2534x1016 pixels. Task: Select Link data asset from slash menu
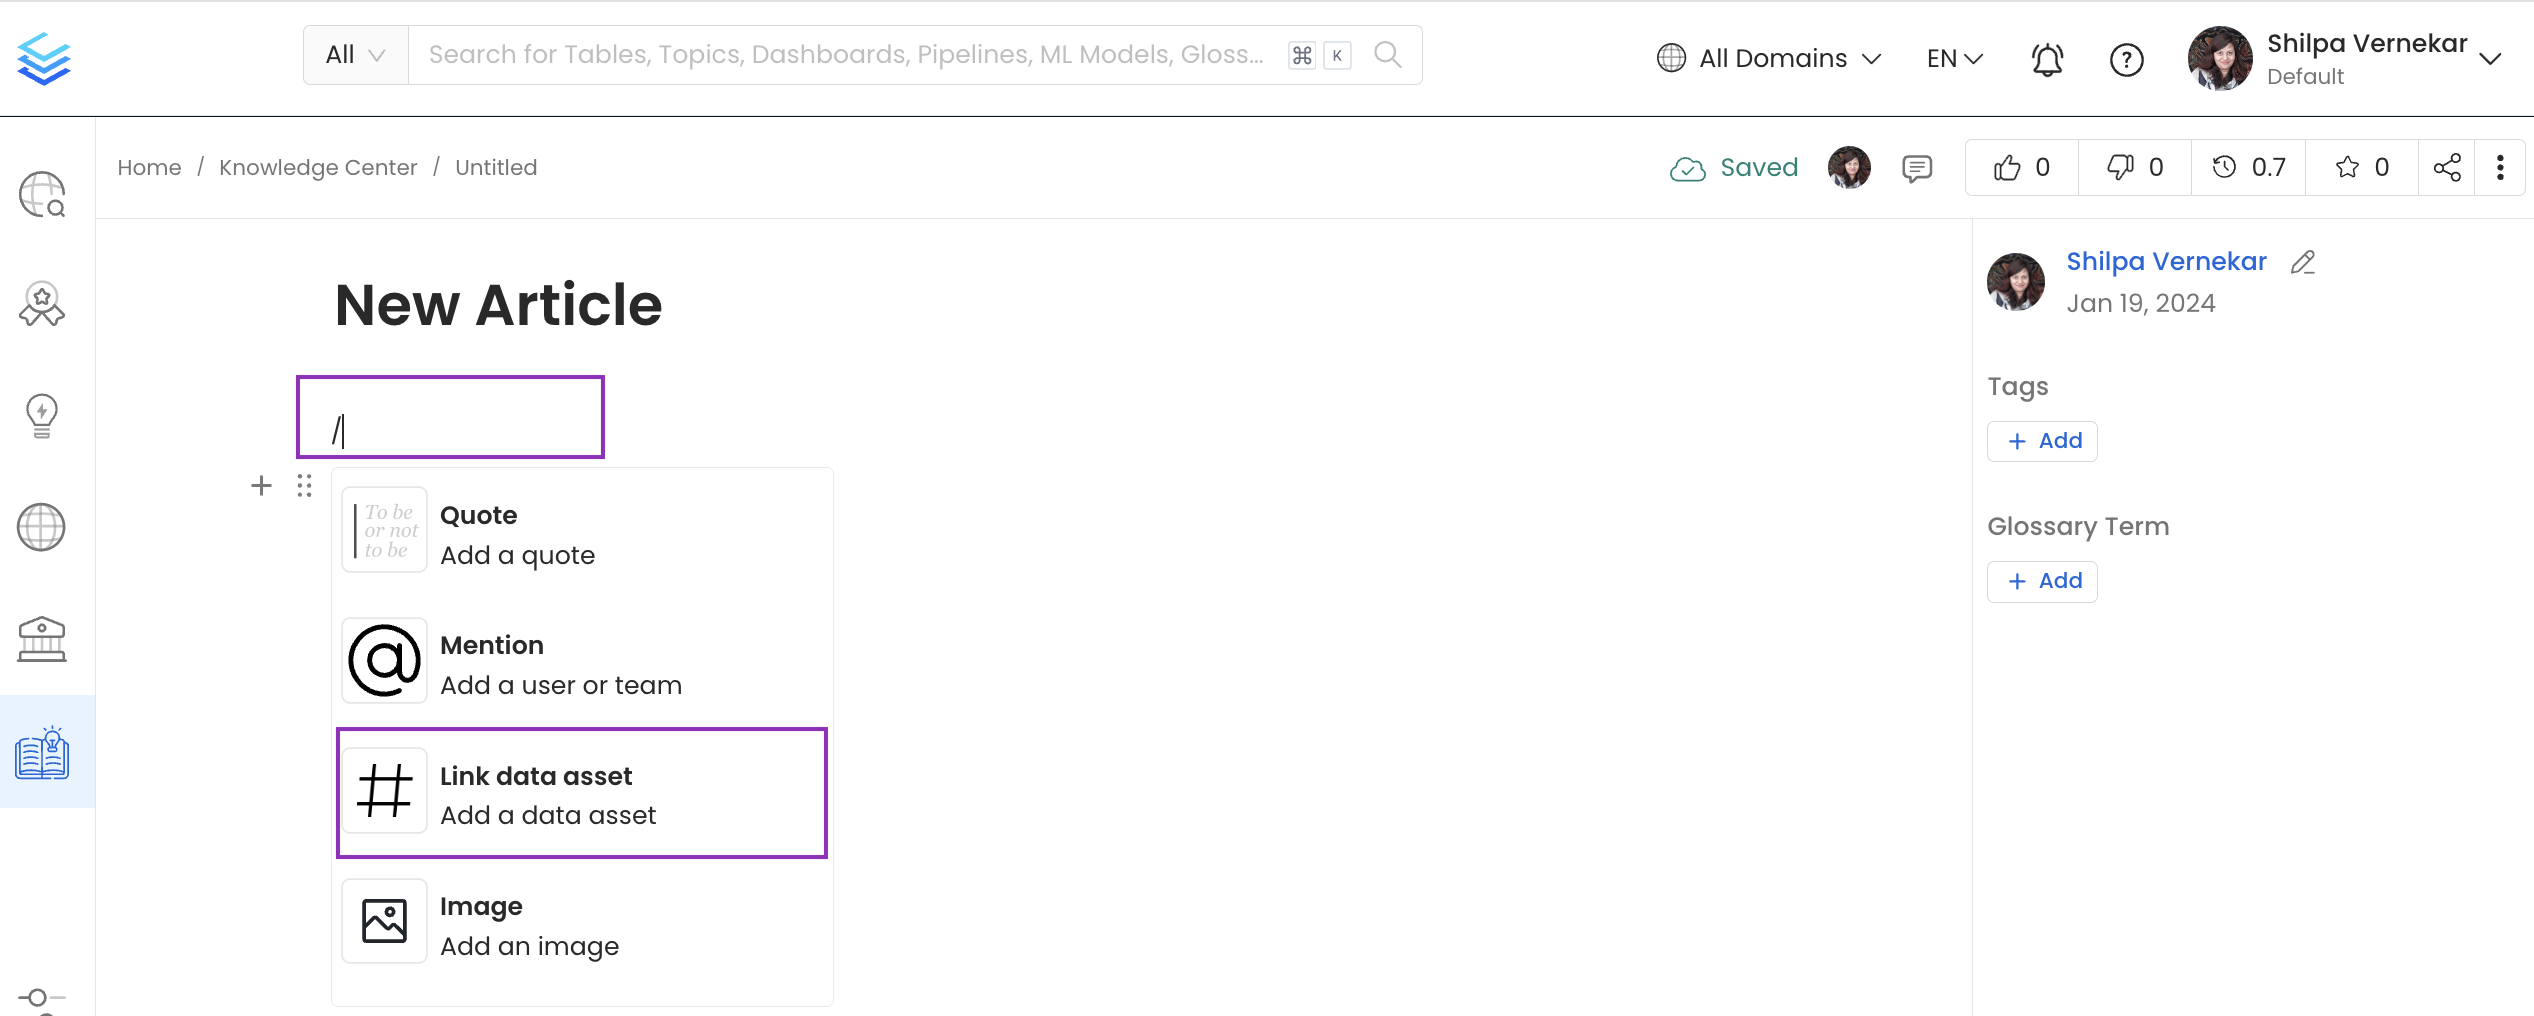[x=582, y=793]
